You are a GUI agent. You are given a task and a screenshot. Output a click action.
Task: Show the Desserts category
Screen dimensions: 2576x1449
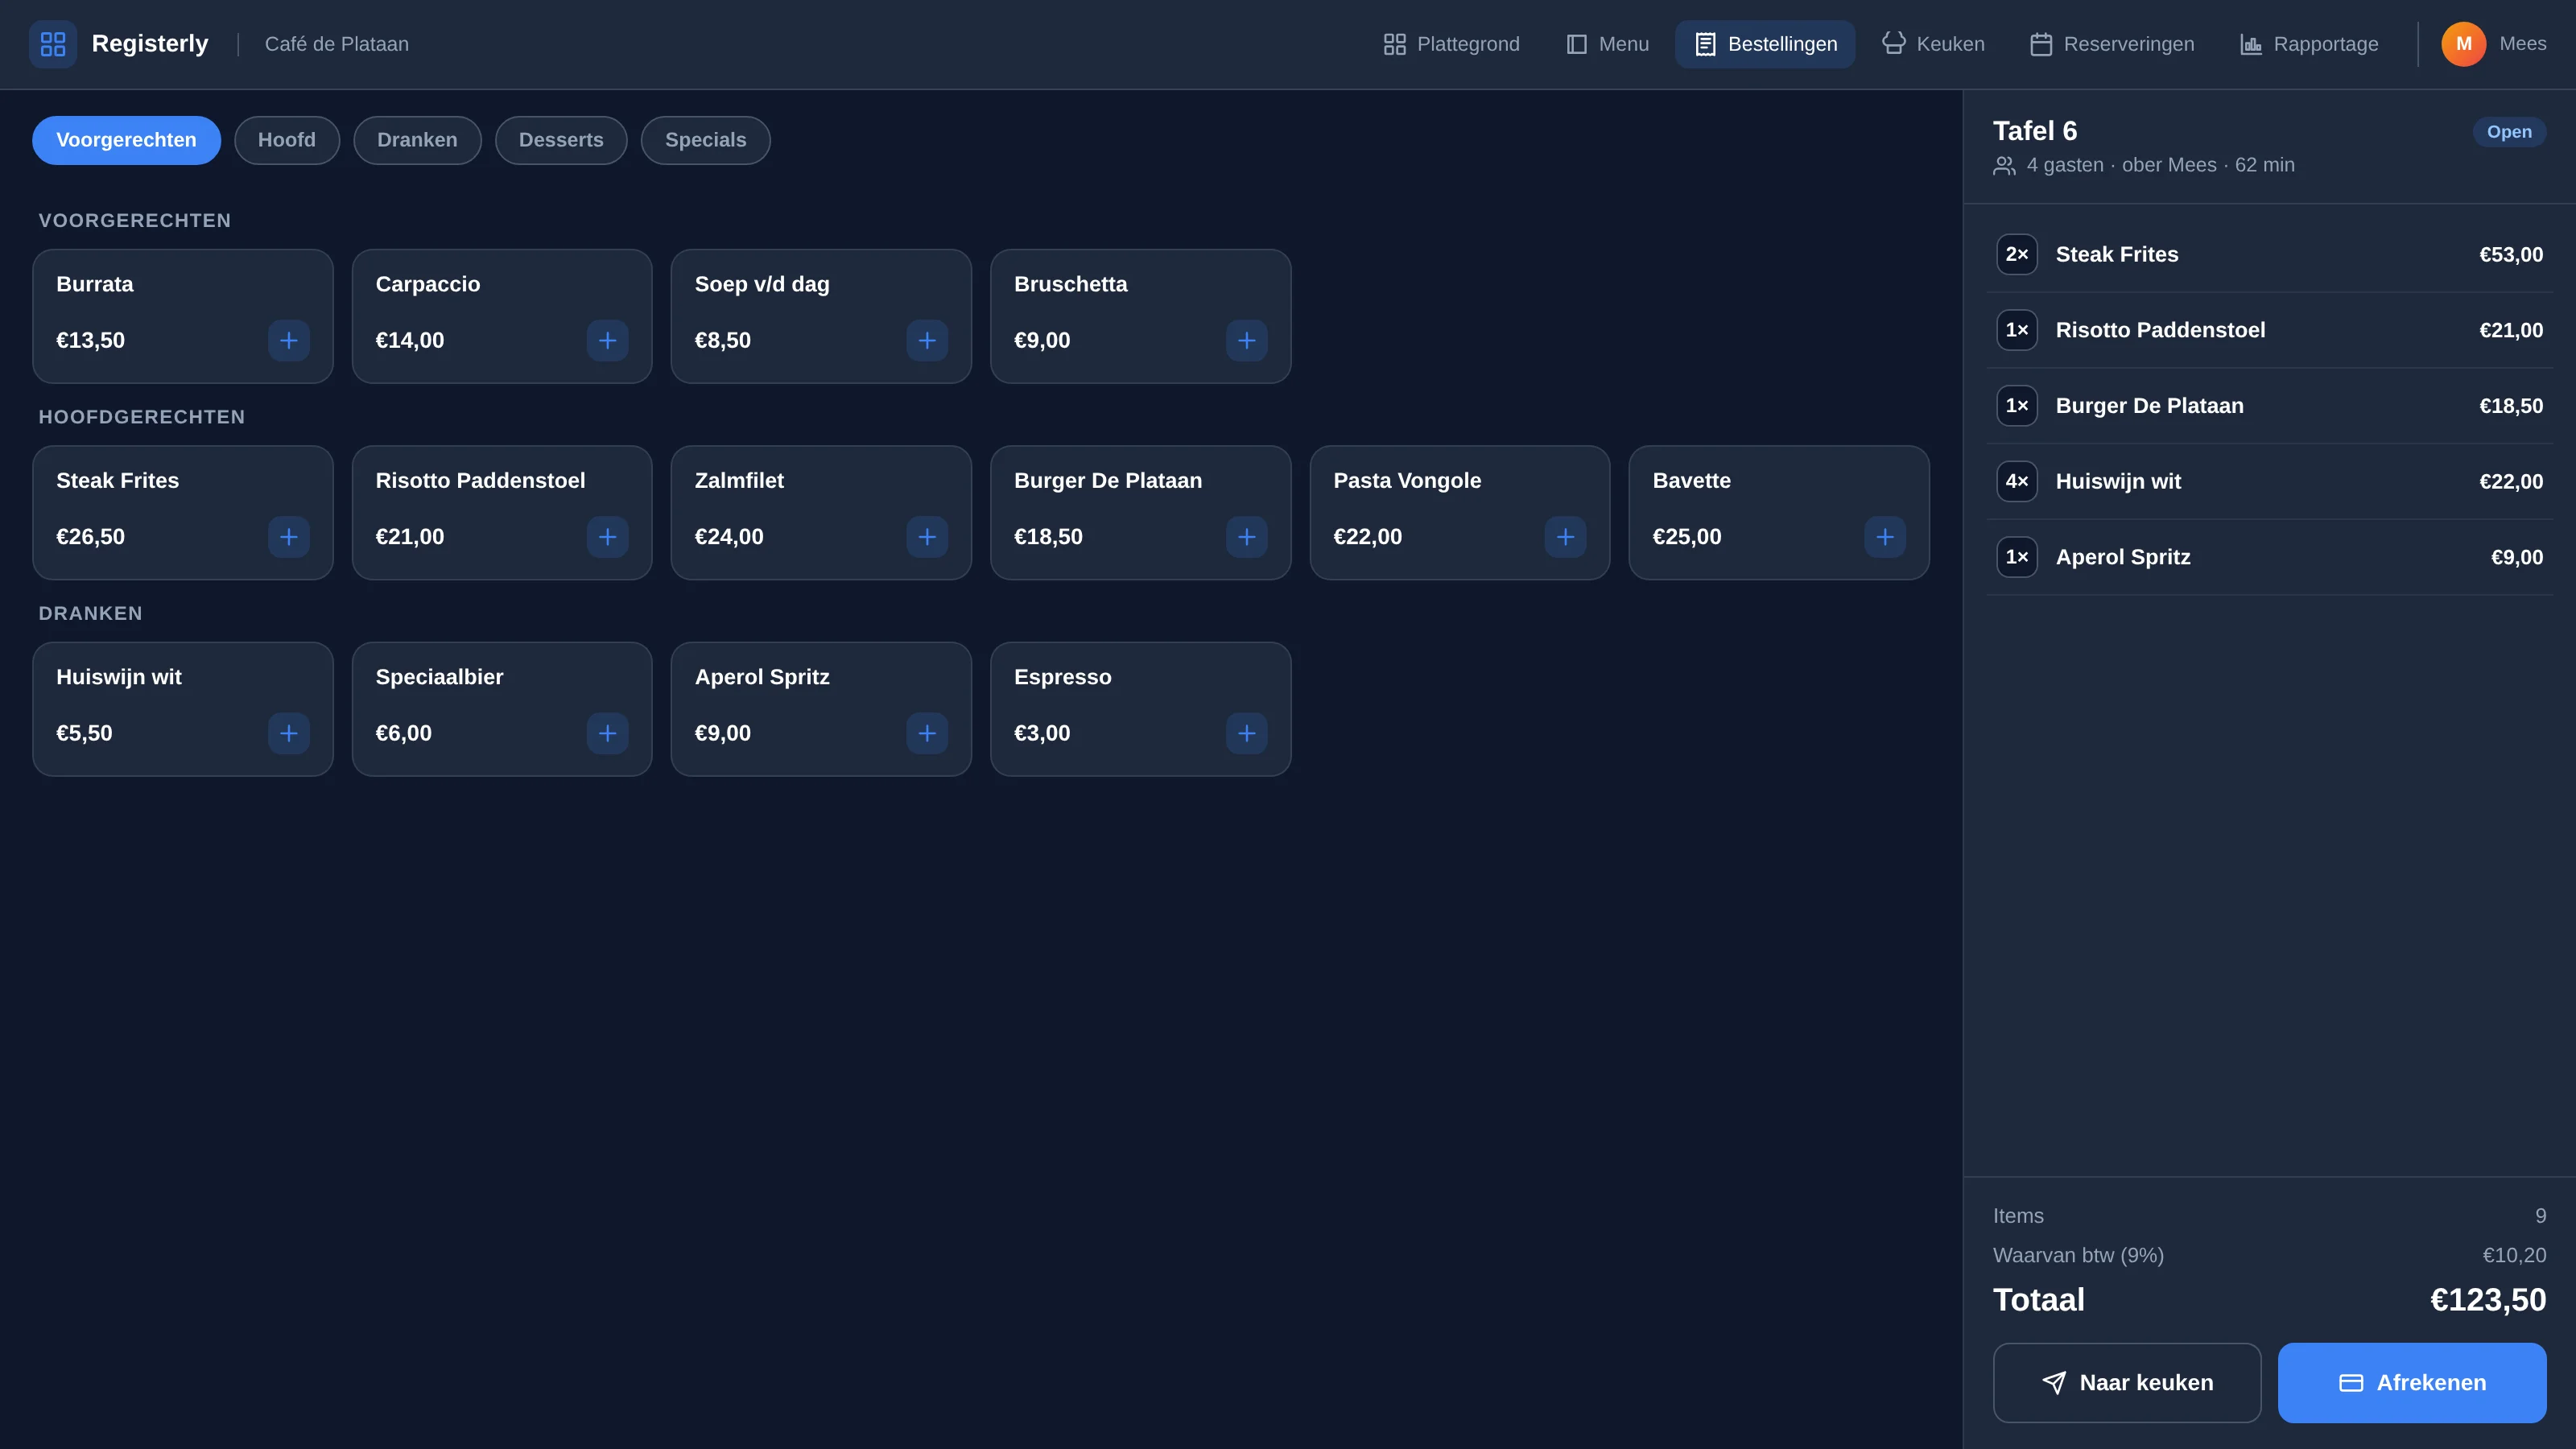[561, 140]
